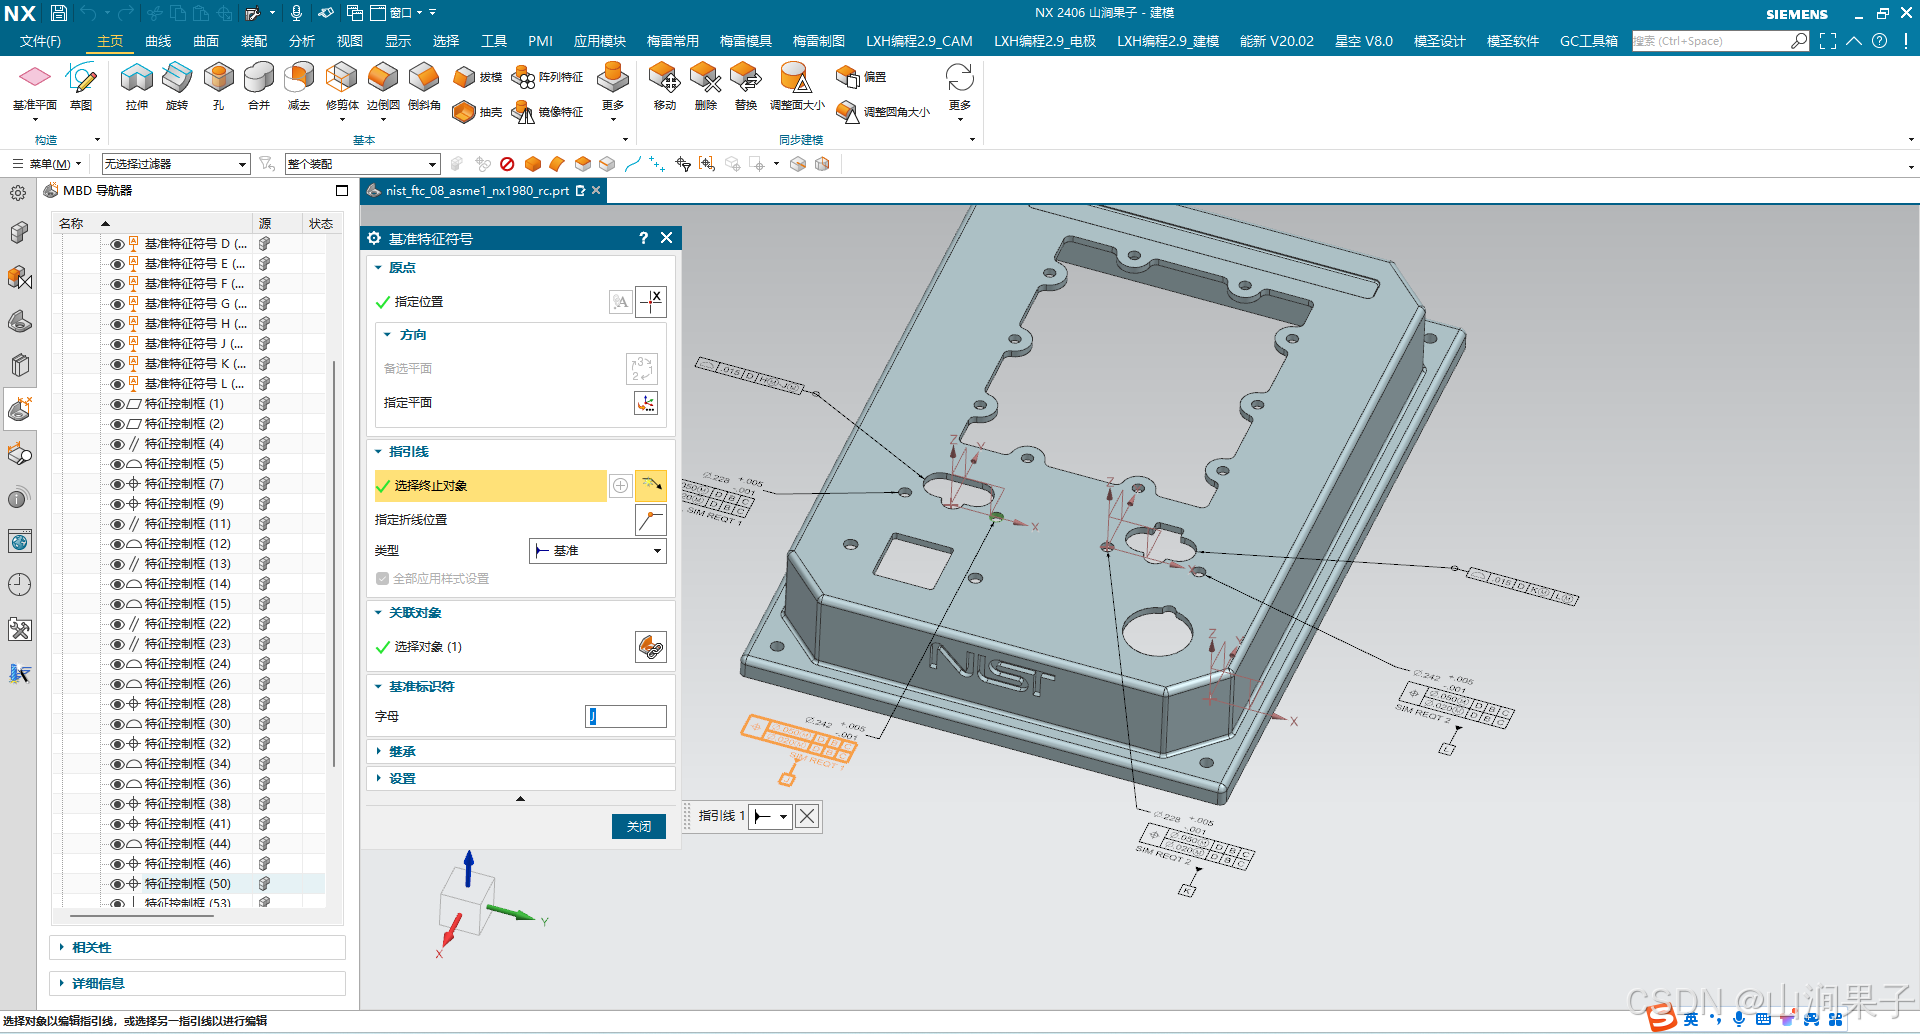Toggle visibility of 特征控制框 (1)
The width and height of the screenshot is (1920, 1034).
(x=117, y=404)
